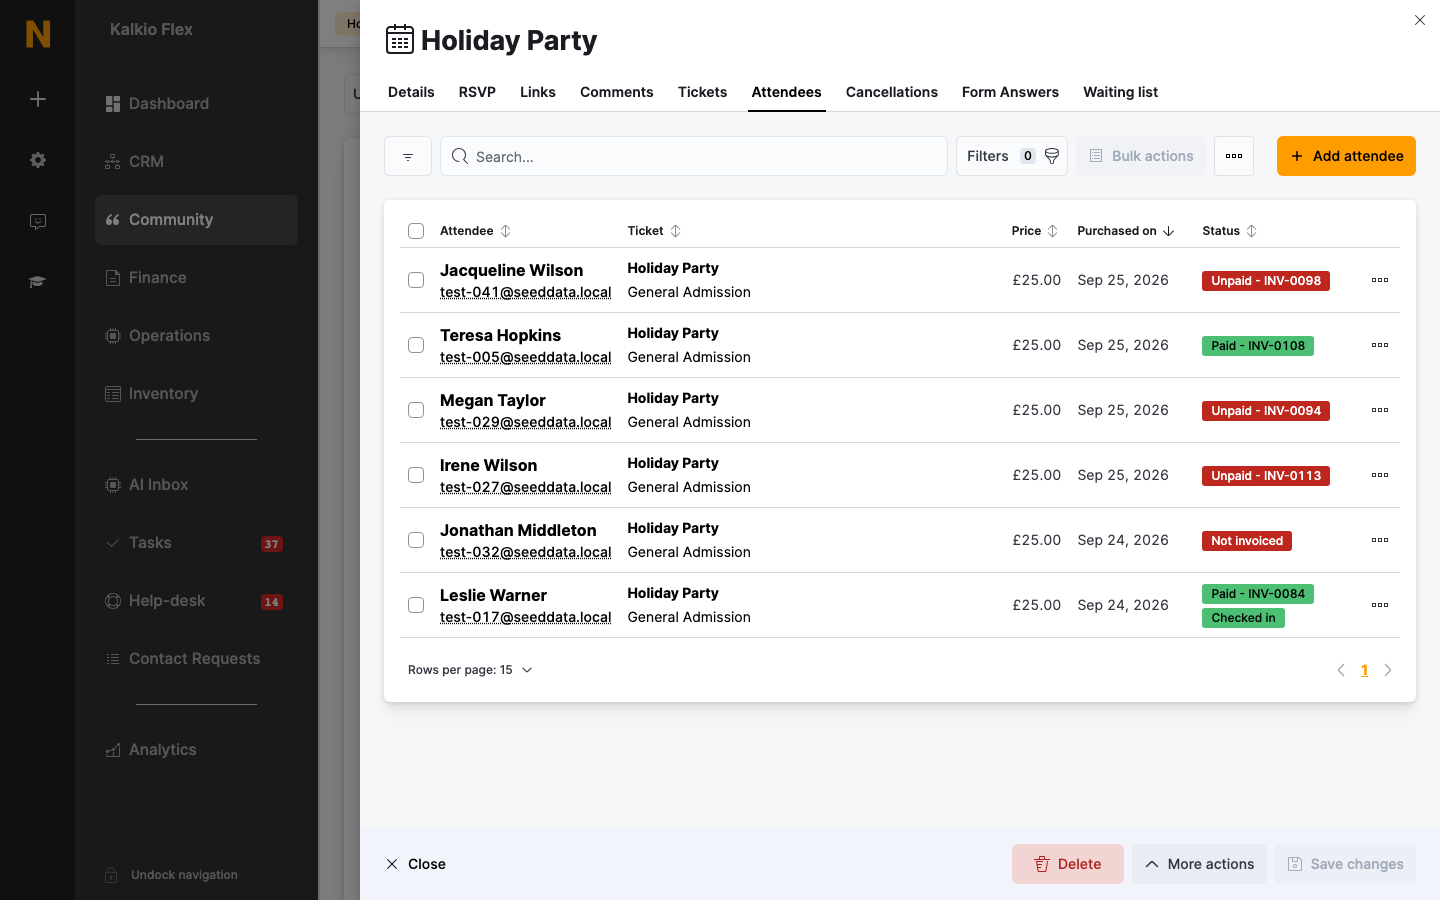
Task: Go to previous page arrow
Action: pyautogui.click(x=1341, y=670)
